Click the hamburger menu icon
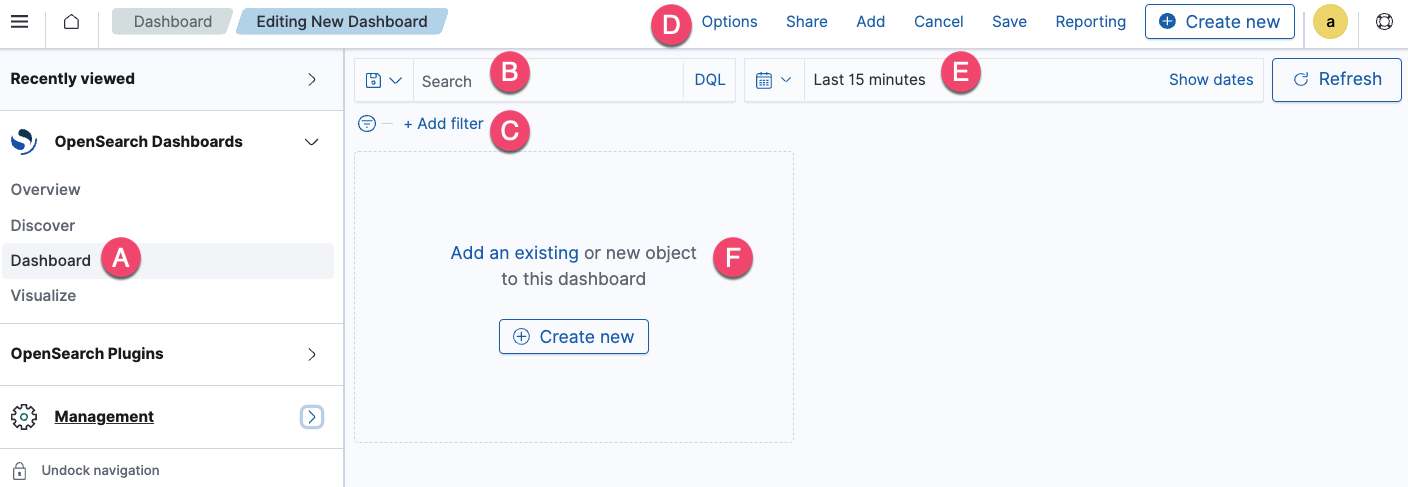This screenshot has height=487, width=1408. [19, 22]
